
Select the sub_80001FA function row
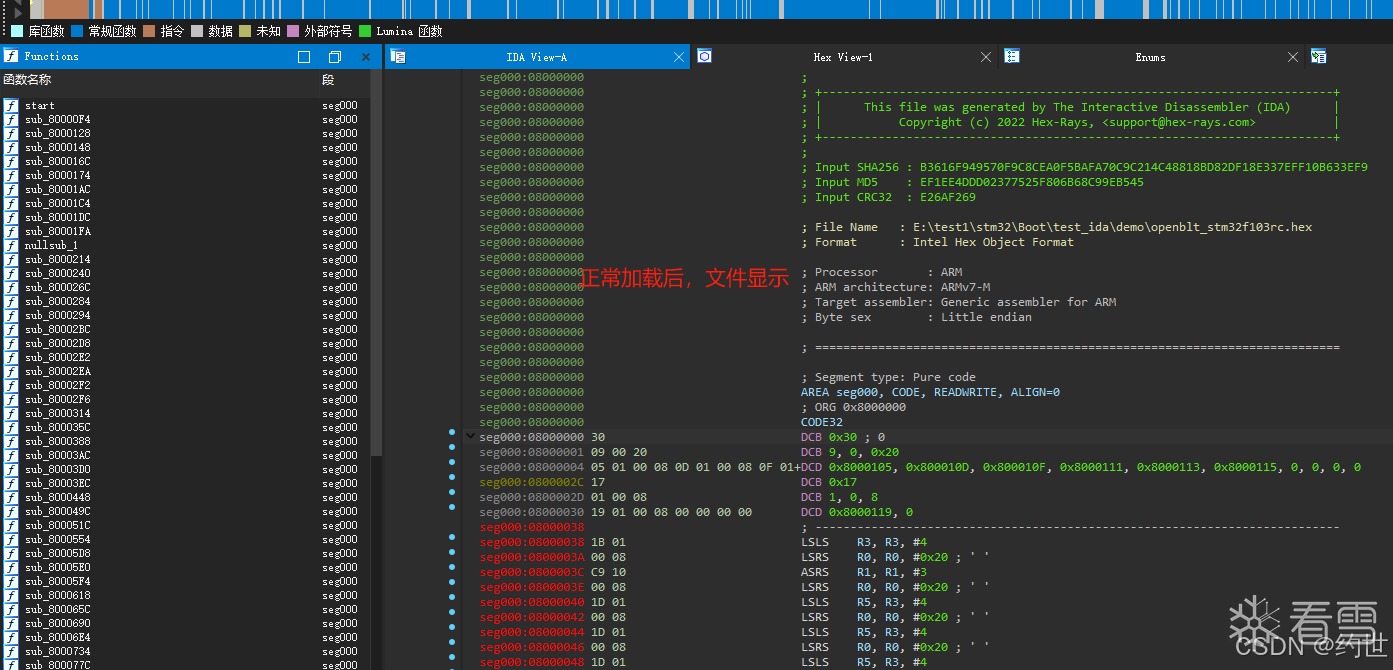tap(185, 231)
